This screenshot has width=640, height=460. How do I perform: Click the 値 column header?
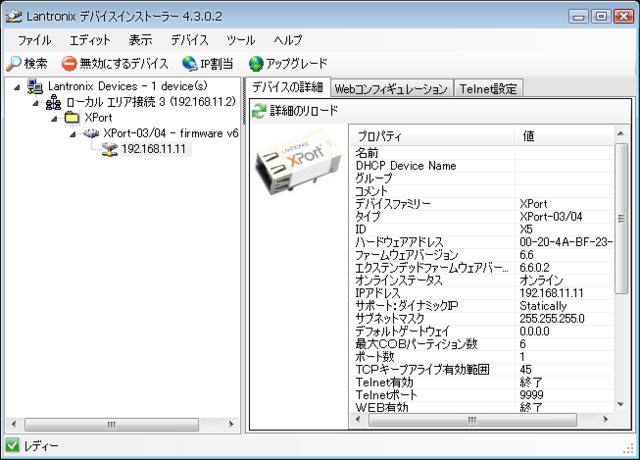(x=564, y=136)
